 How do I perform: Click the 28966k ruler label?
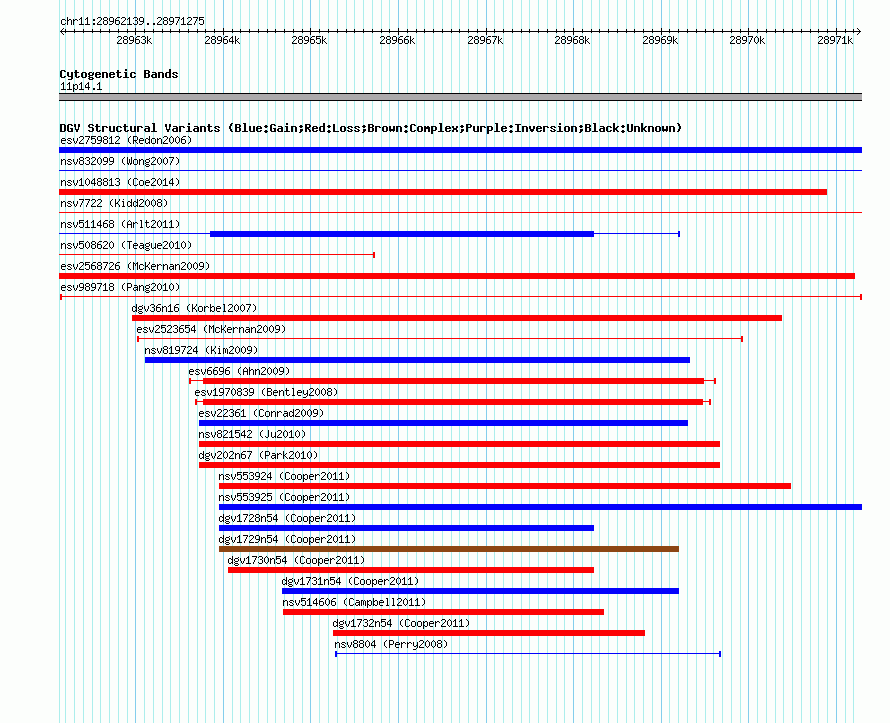[397, 40]
